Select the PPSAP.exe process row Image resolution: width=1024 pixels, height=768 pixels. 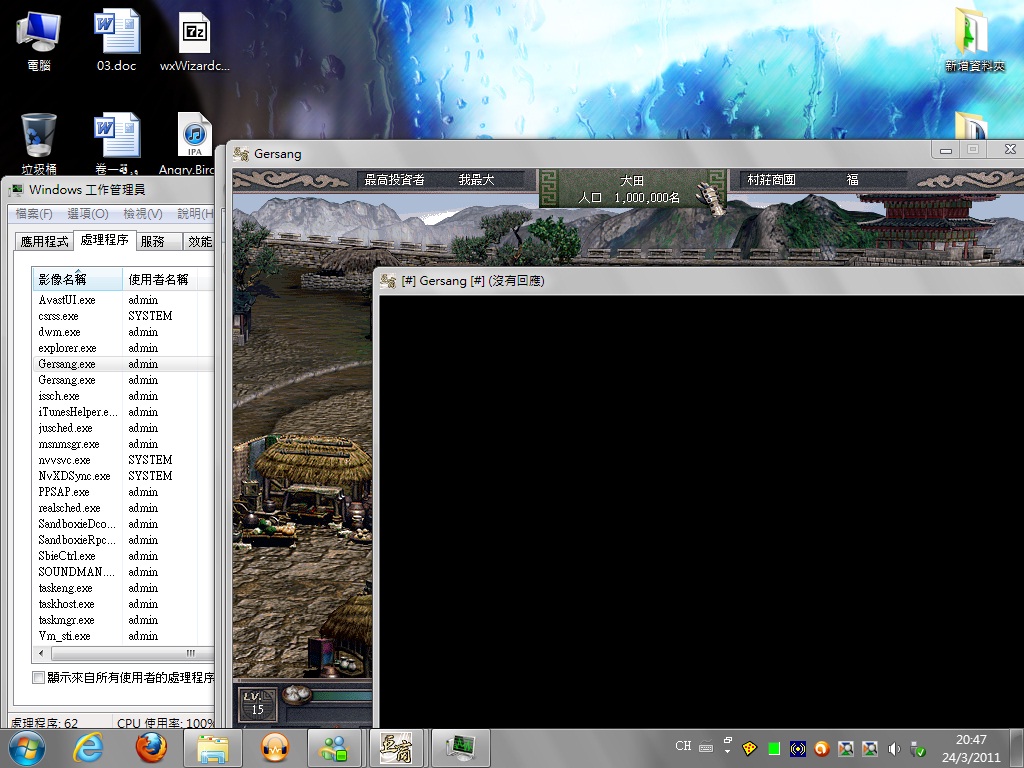[123, 492]
